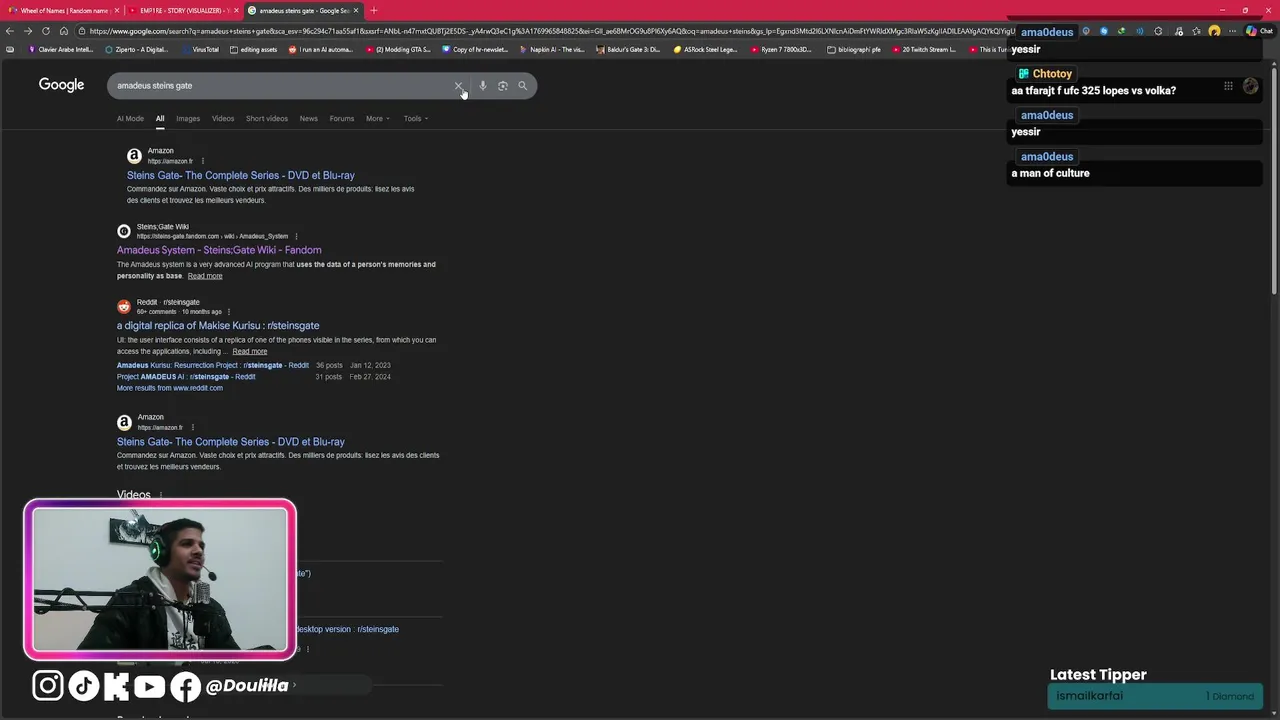Close the EMPIRE - STORY (VISUALIZER) tab
The width and height of the screenshot is (1280, 720).
point(236,10)
